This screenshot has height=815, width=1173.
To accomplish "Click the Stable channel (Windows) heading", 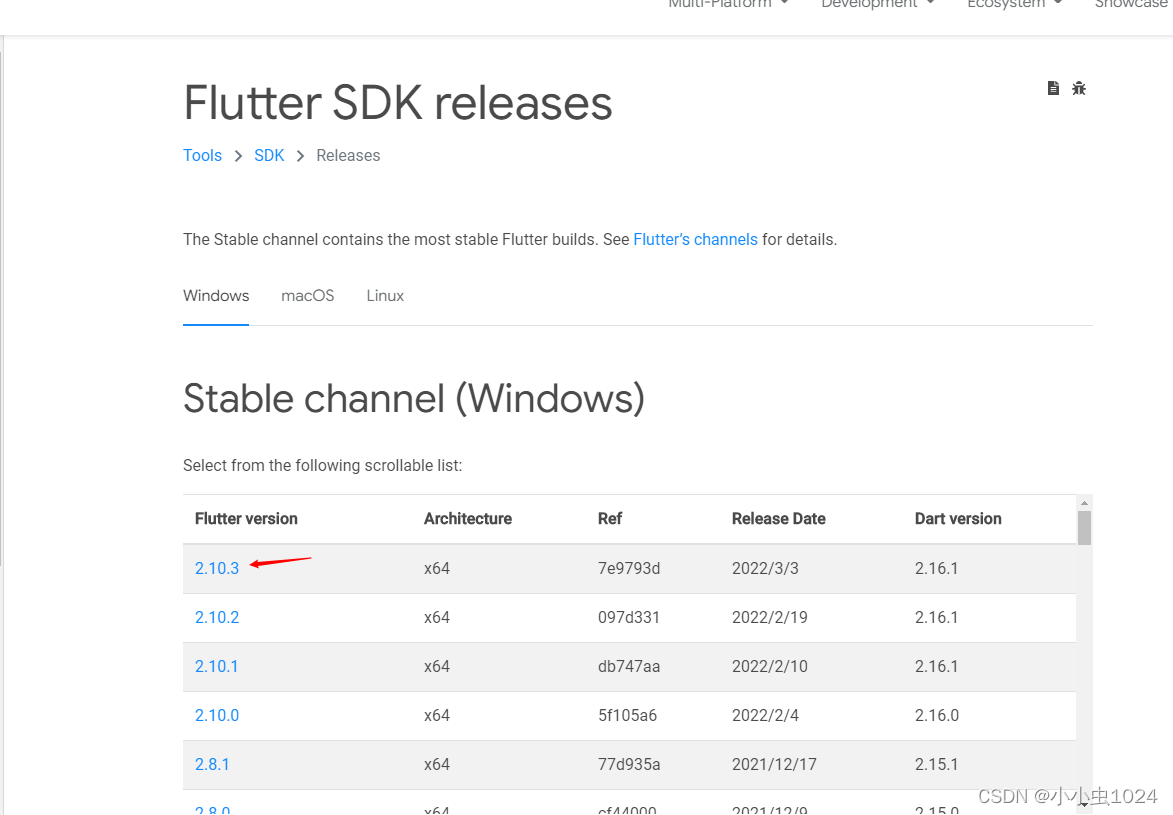I will 414,398.
